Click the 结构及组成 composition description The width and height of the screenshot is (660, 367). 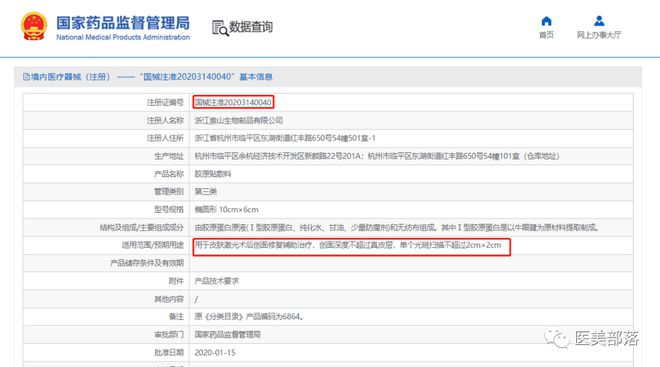click(x=396, y=228)
